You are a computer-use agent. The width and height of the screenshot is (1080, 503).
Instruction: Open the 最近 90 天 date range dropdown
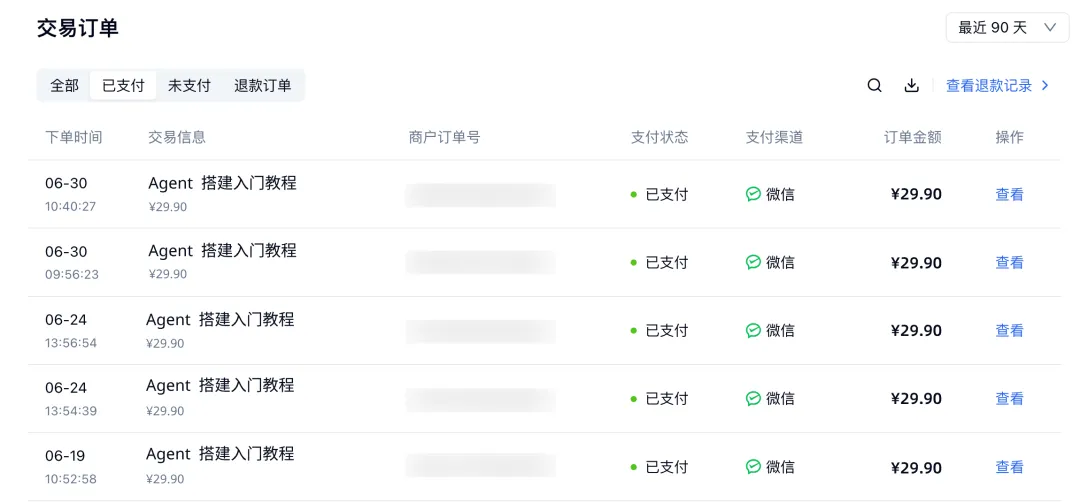pos(1007,28)
